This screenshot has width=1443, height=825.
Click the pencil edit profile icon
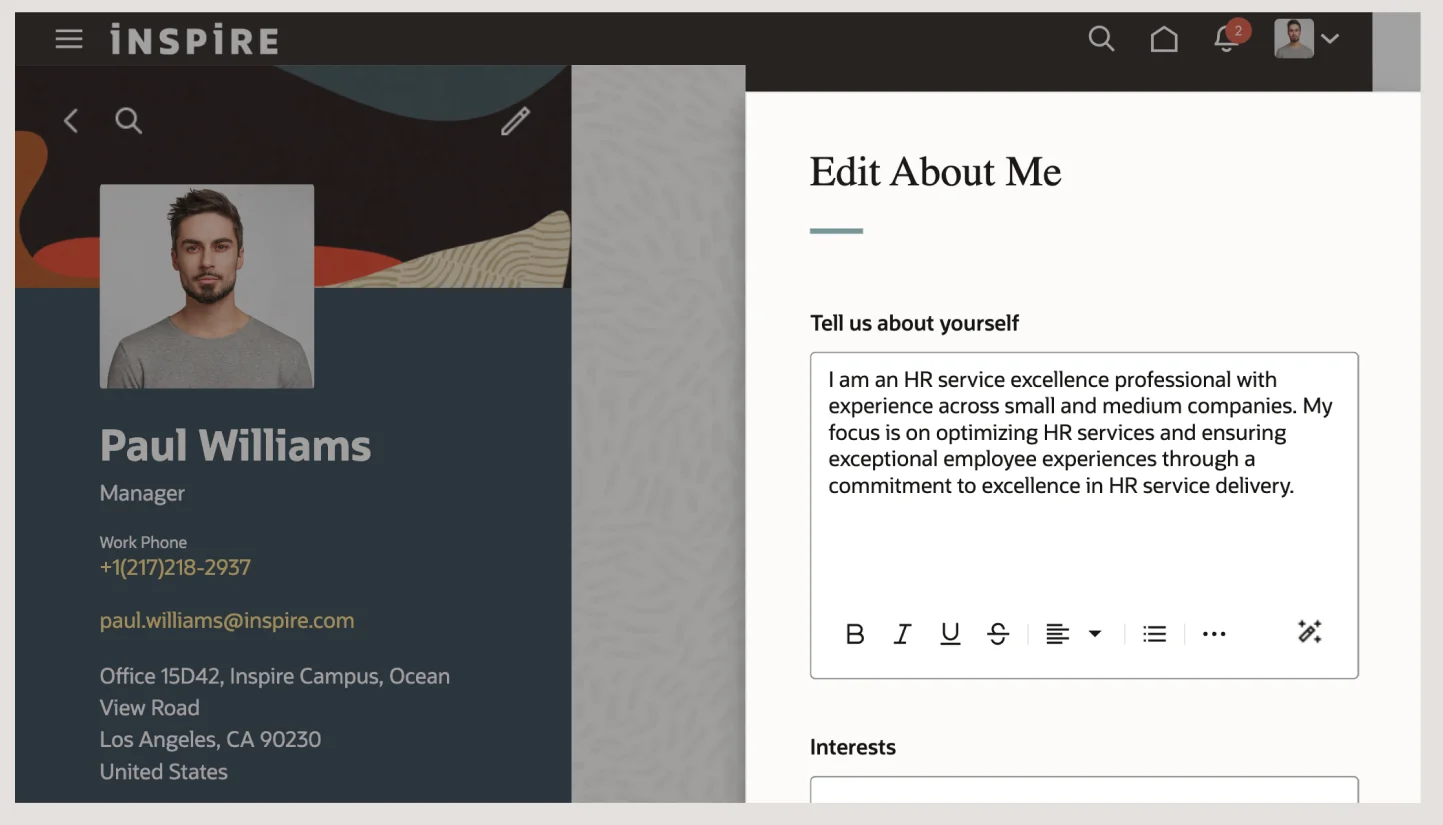click(515, 122)
